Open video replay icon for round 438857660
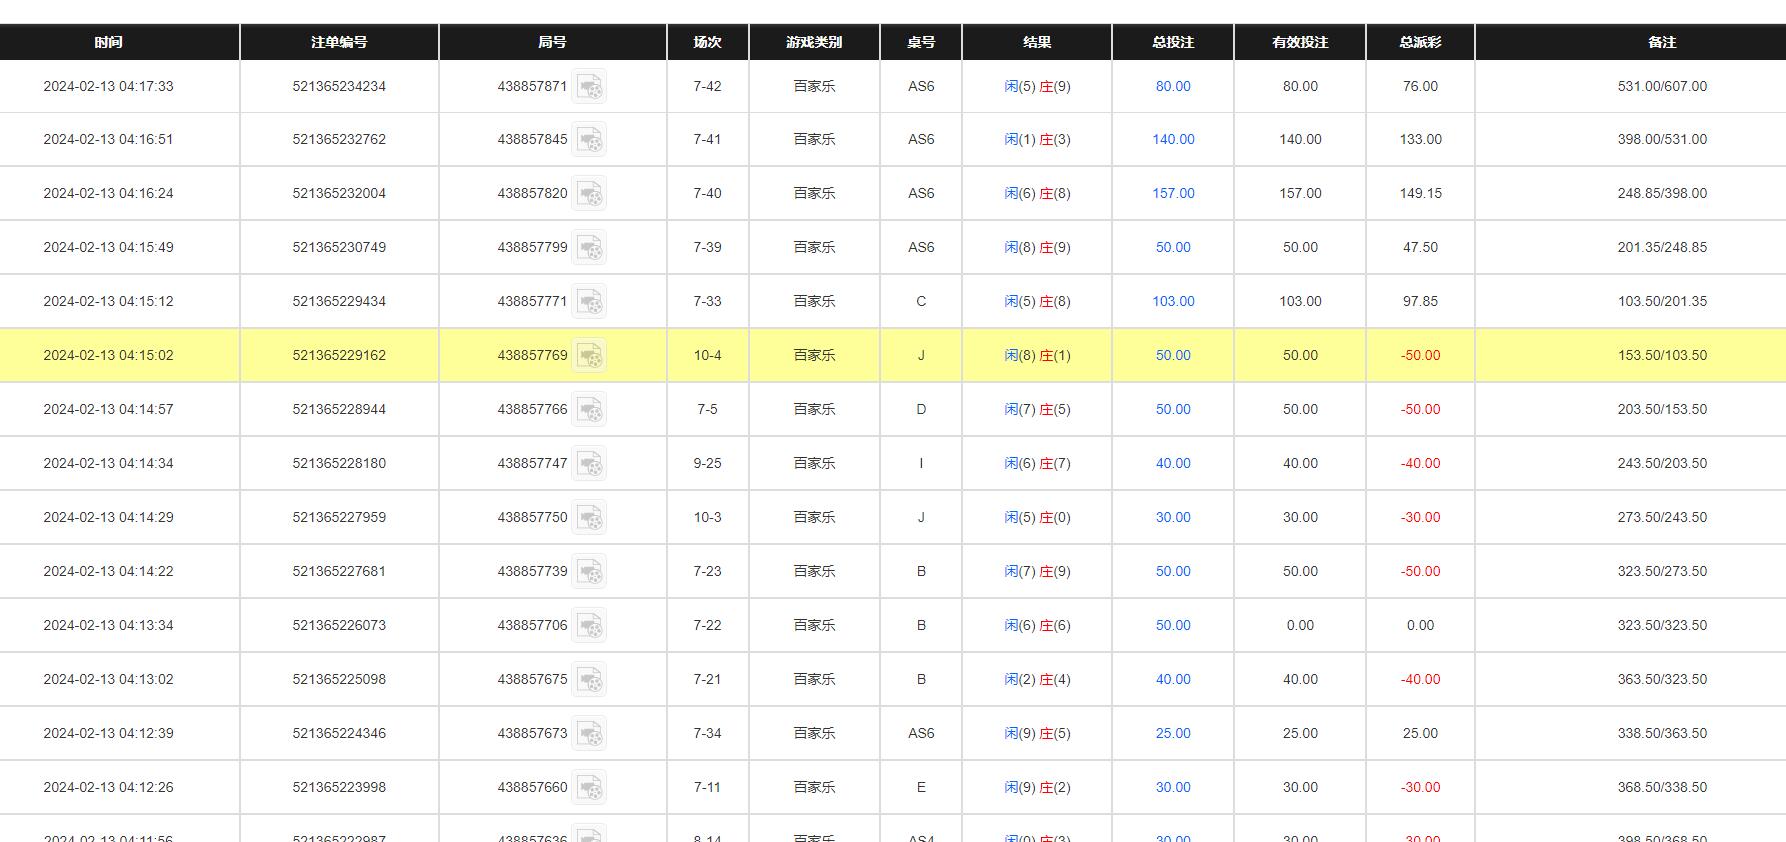The image size is (1786, 842). [x=589, y=787]
